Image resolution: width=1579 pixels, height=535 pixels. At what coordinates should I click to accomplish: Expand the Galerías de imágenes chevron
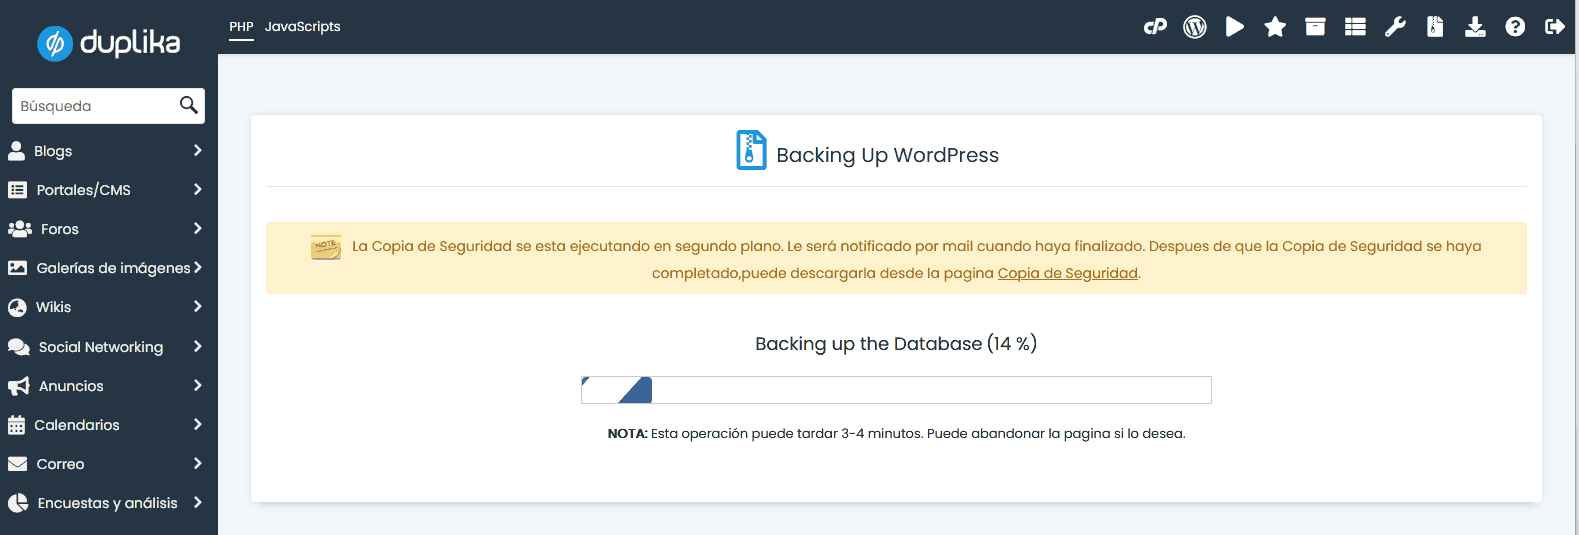[198, 267]
